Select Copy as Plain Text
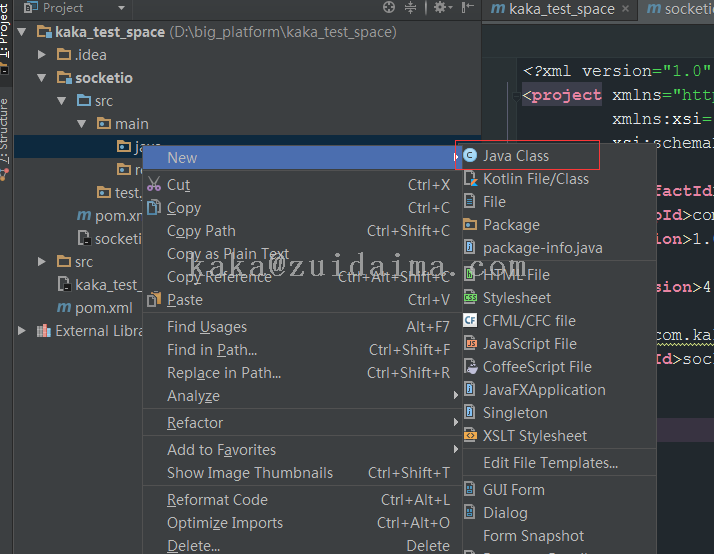 [x=302, y=254]
